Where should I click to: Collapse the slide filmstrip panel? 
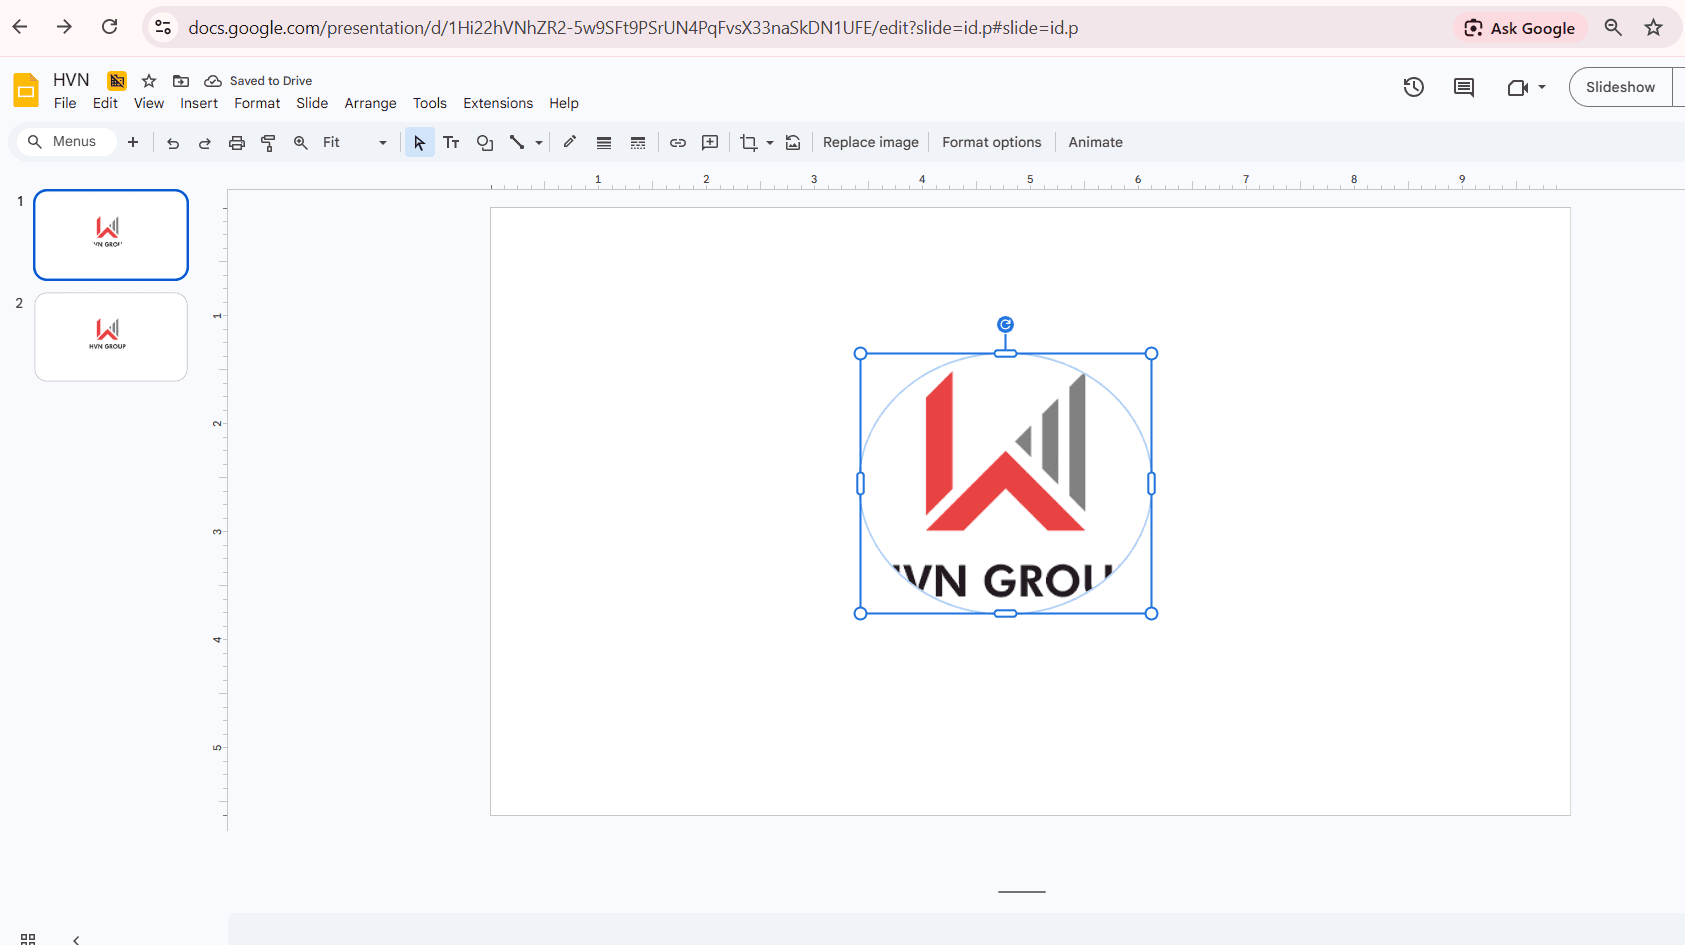(76, 939)
